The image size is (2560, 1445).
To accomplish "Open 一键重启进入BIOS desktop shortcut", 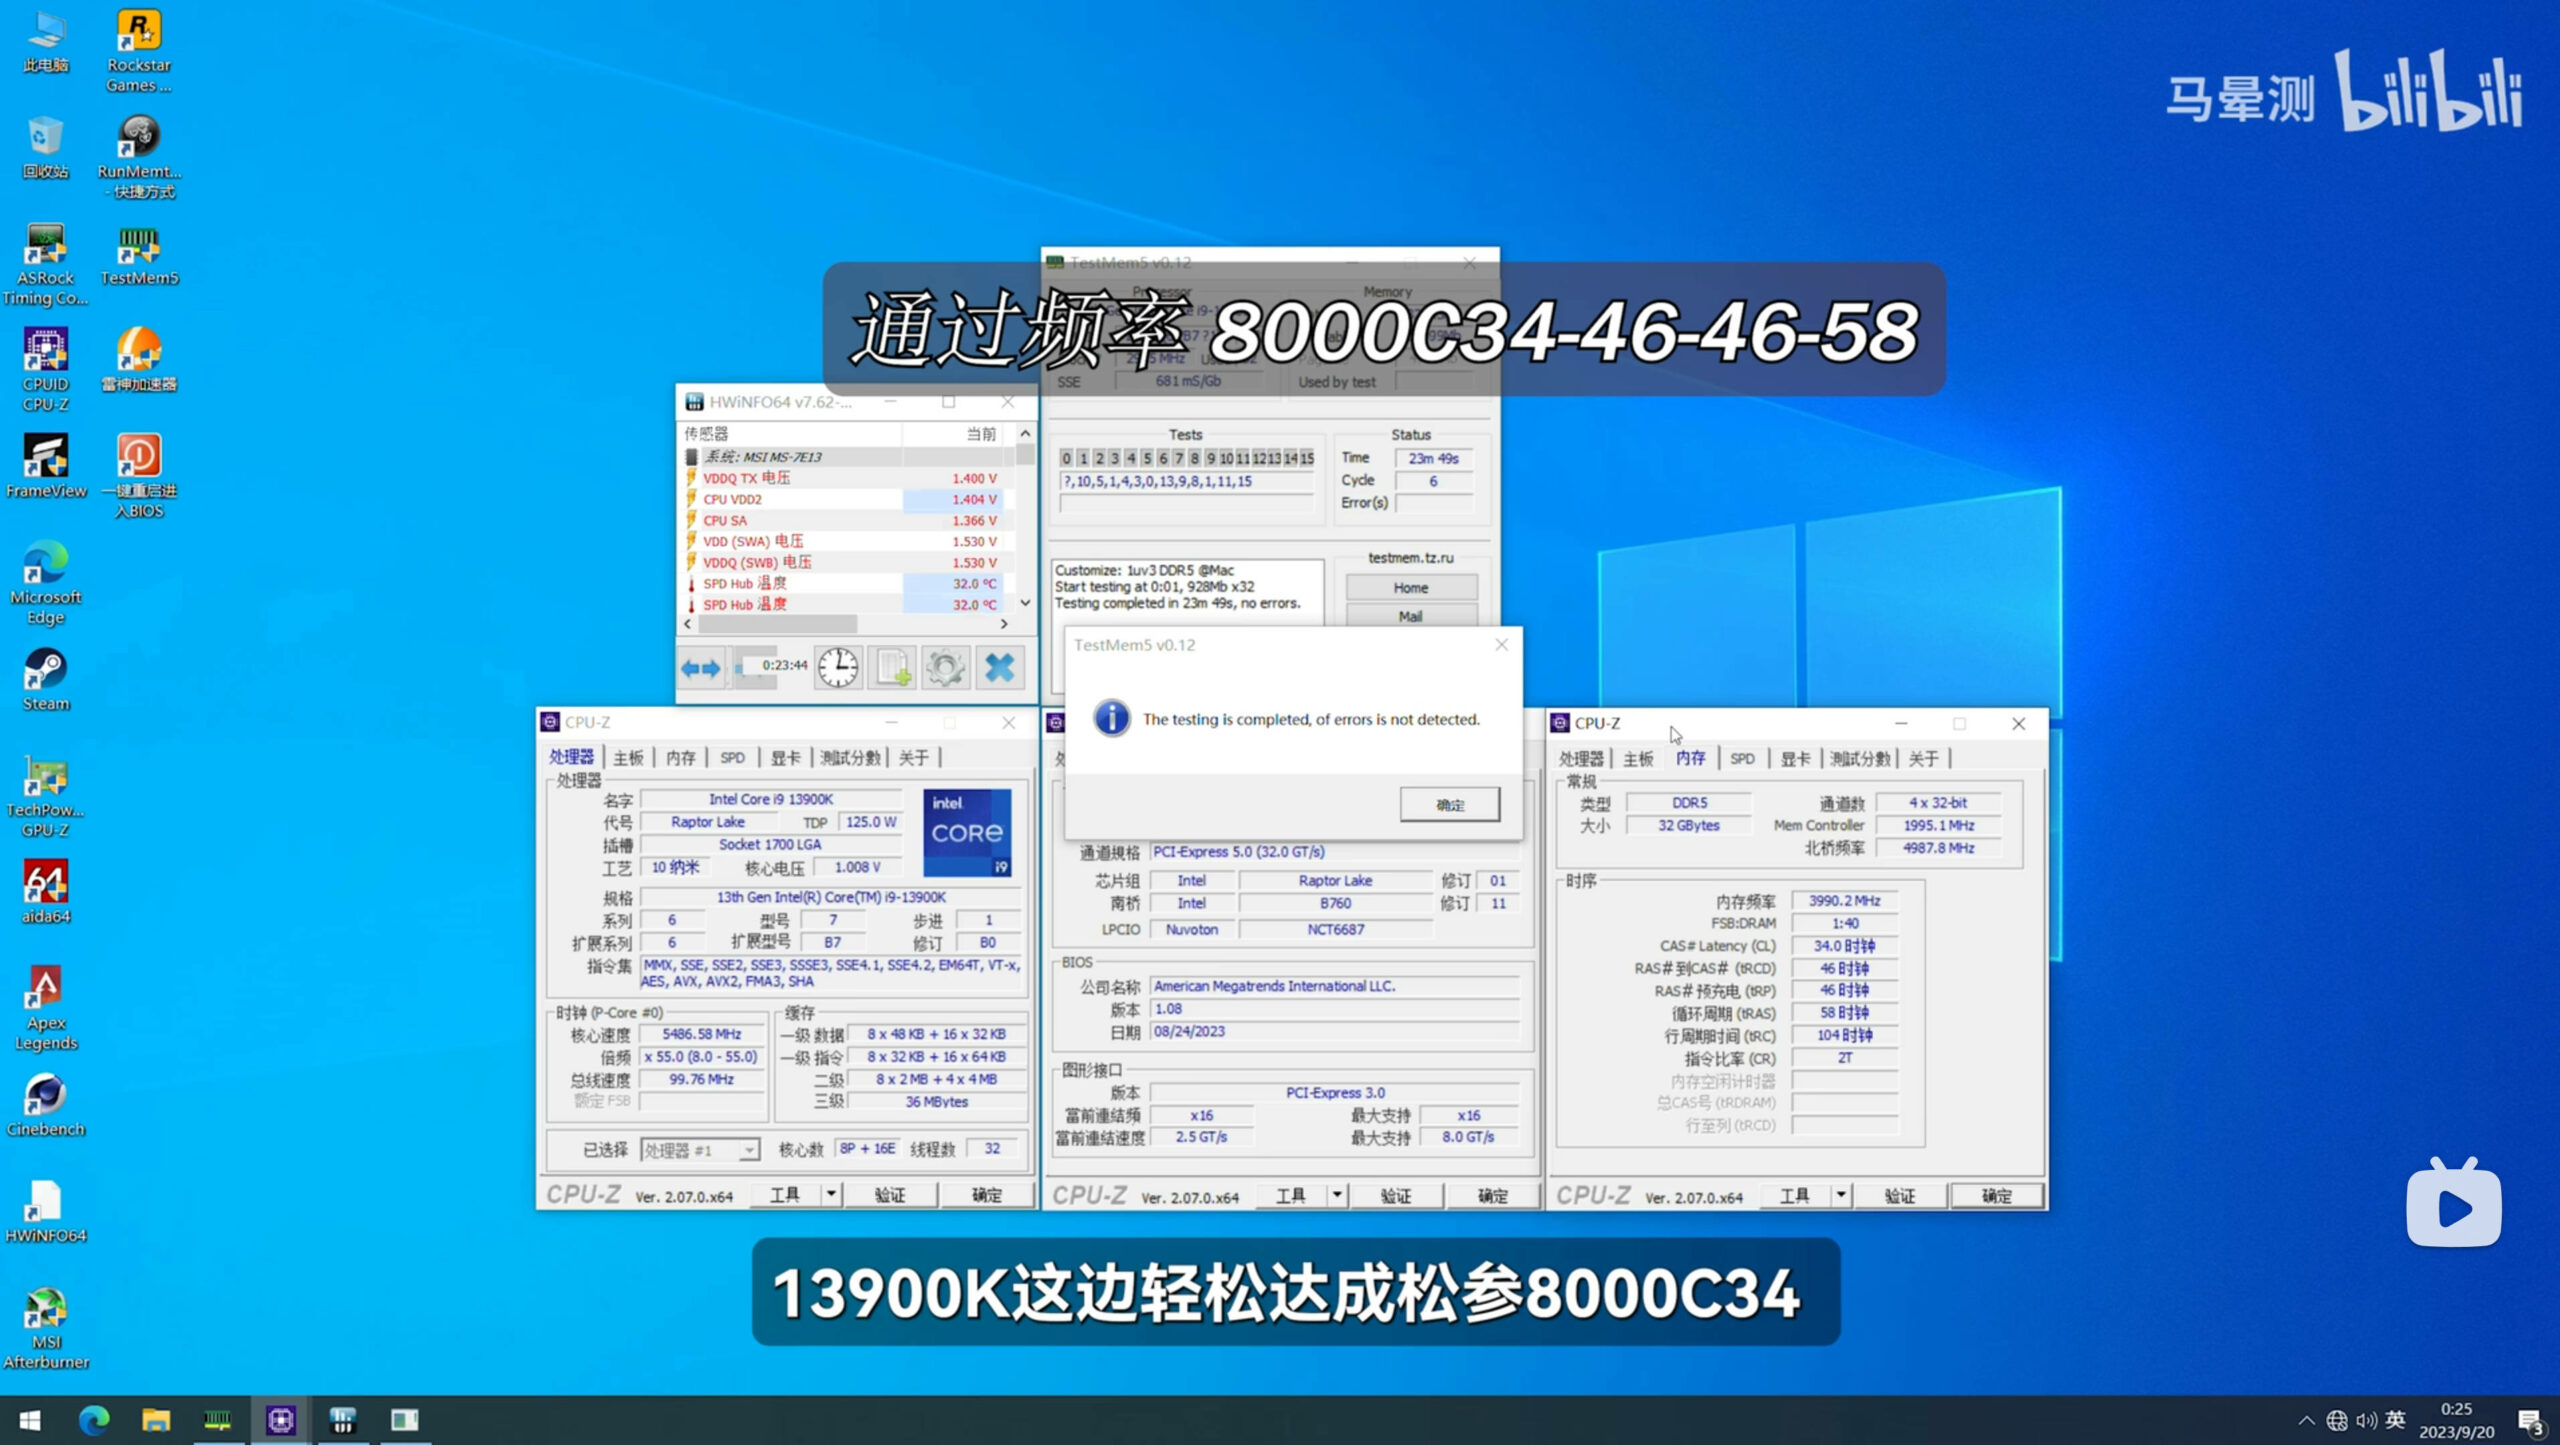I will tap(139, 476).
